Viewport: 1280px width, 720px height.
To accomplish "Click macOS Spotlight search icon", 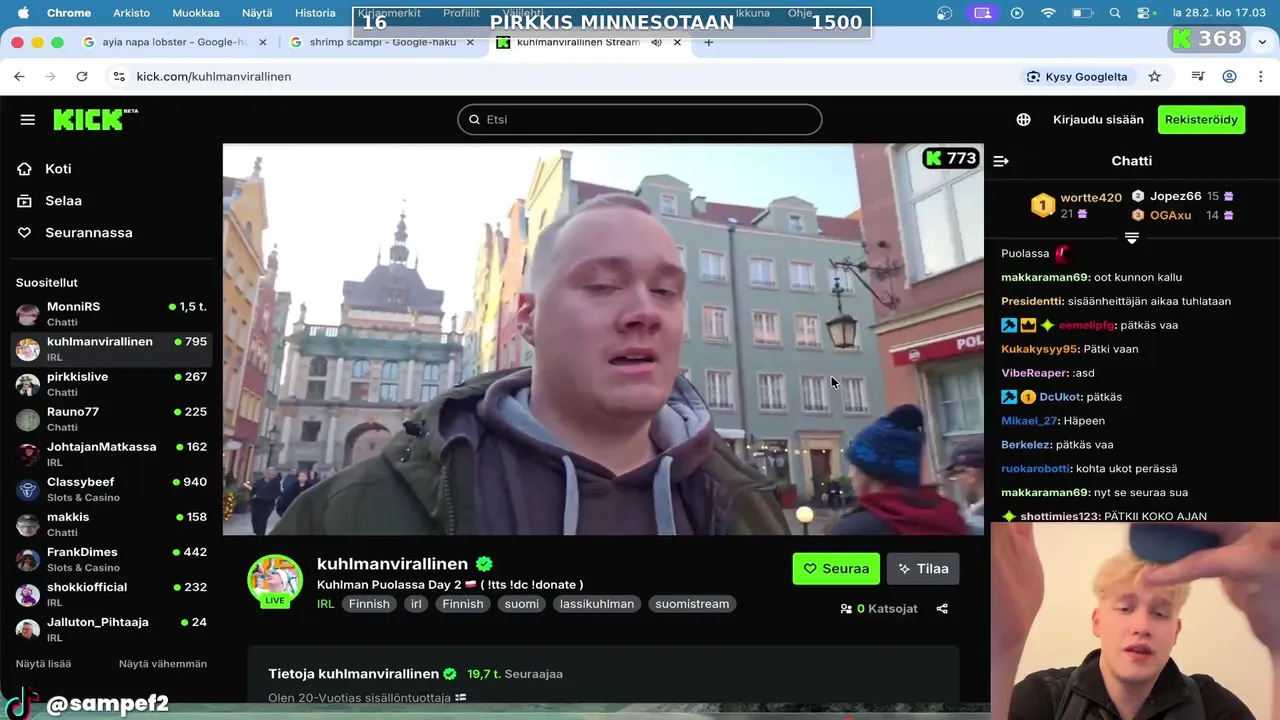I will point(1115,13).
